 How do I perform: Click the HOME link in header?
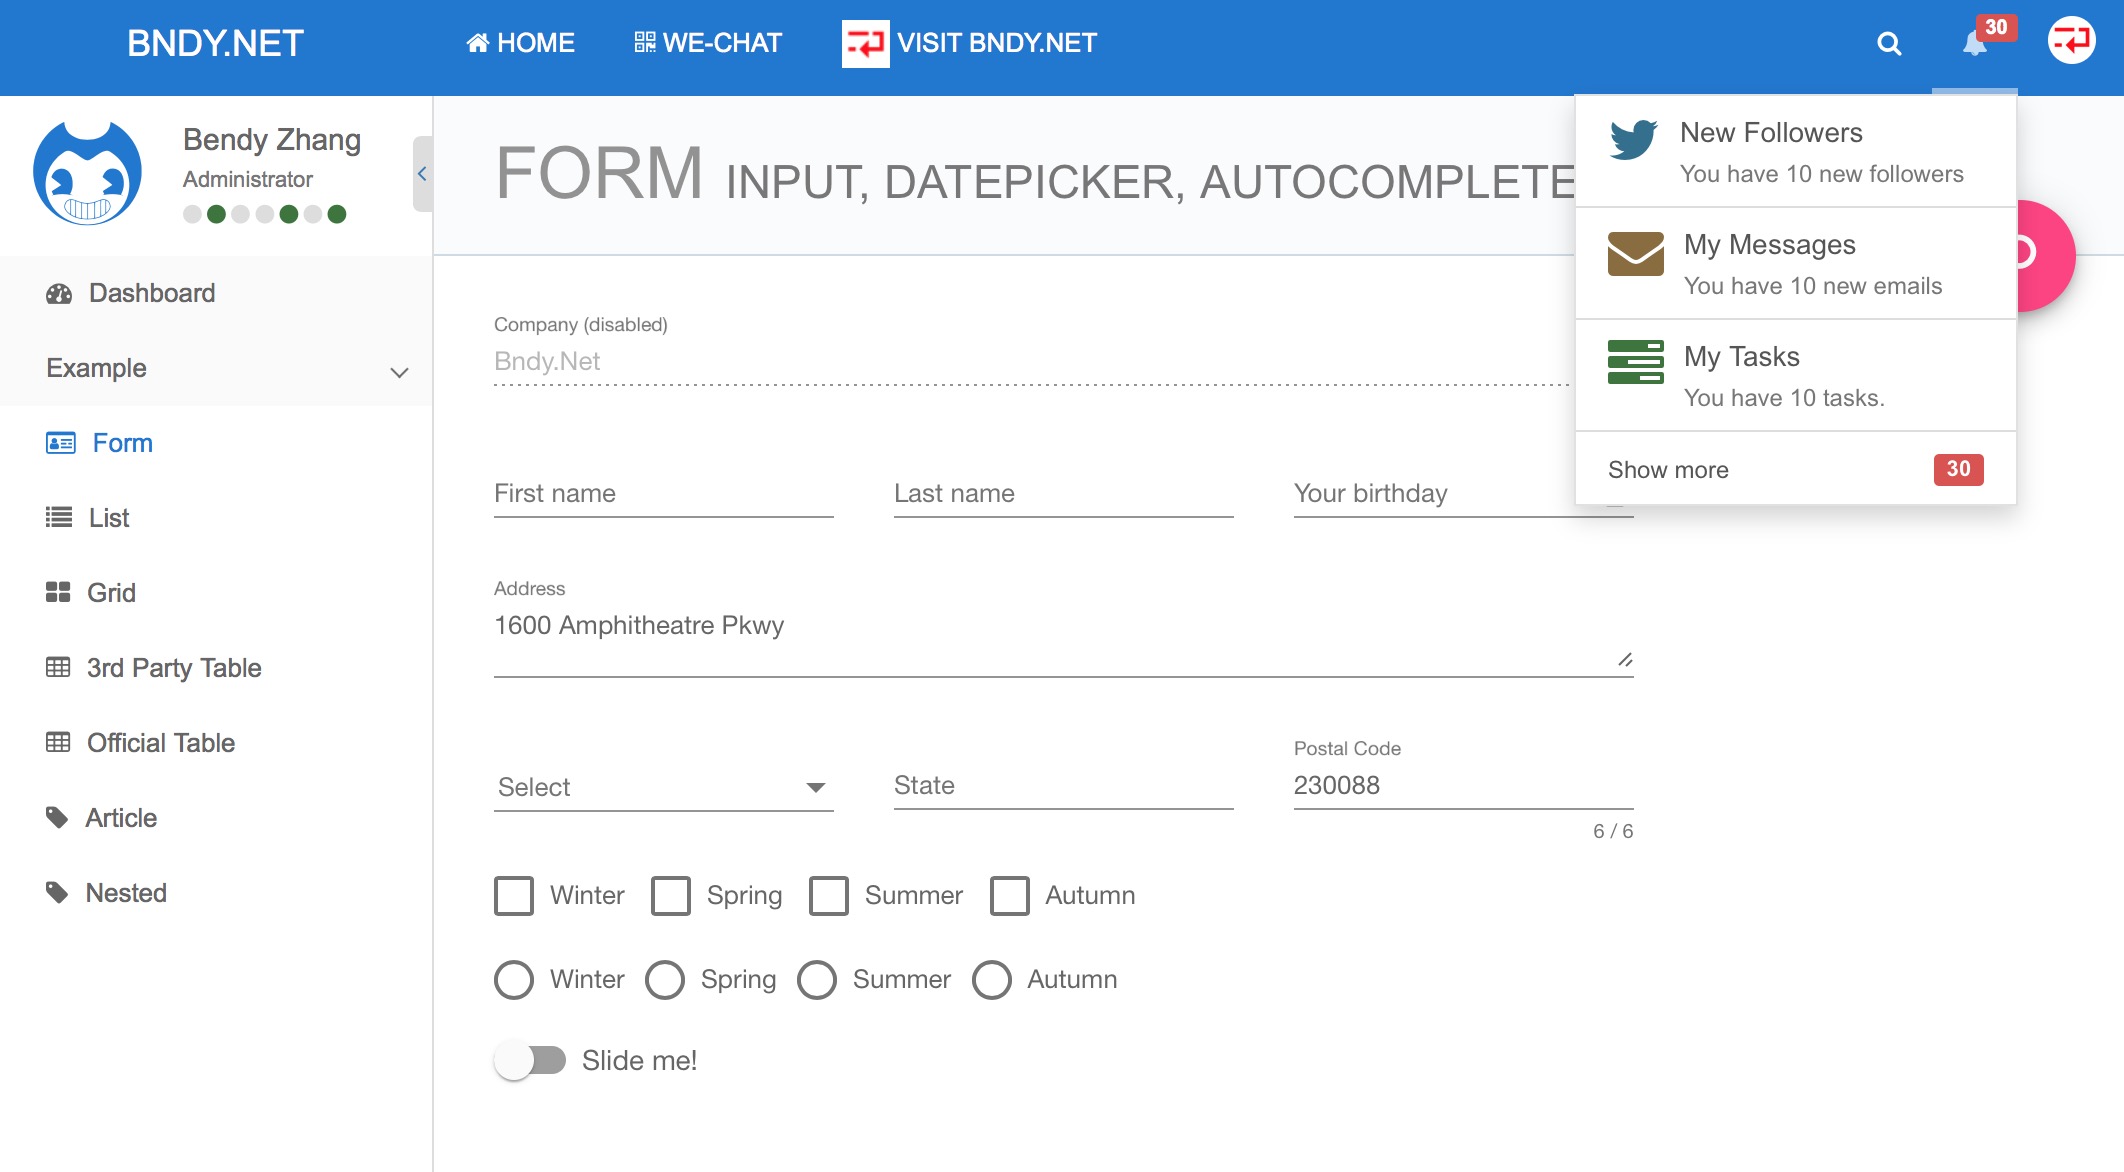click(520, 43)
